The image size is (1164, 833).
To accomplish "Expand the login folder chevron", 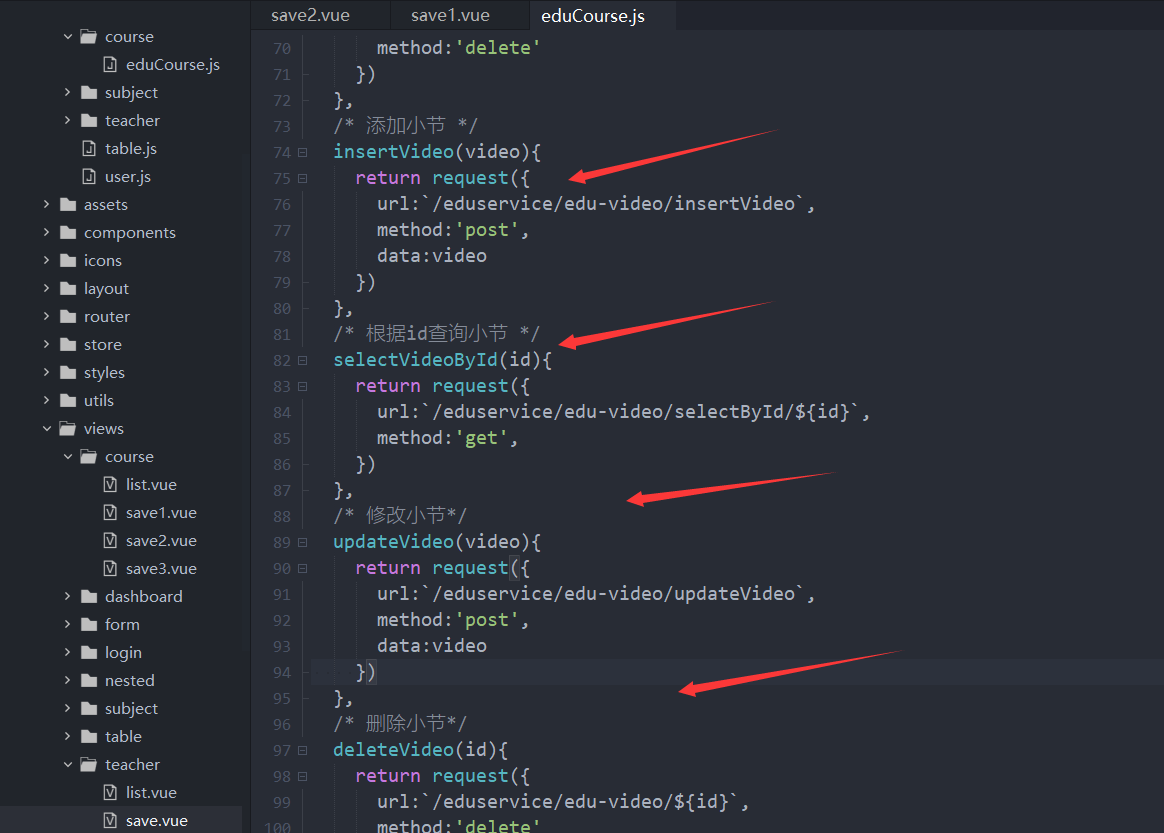I will tap(68, 652).
